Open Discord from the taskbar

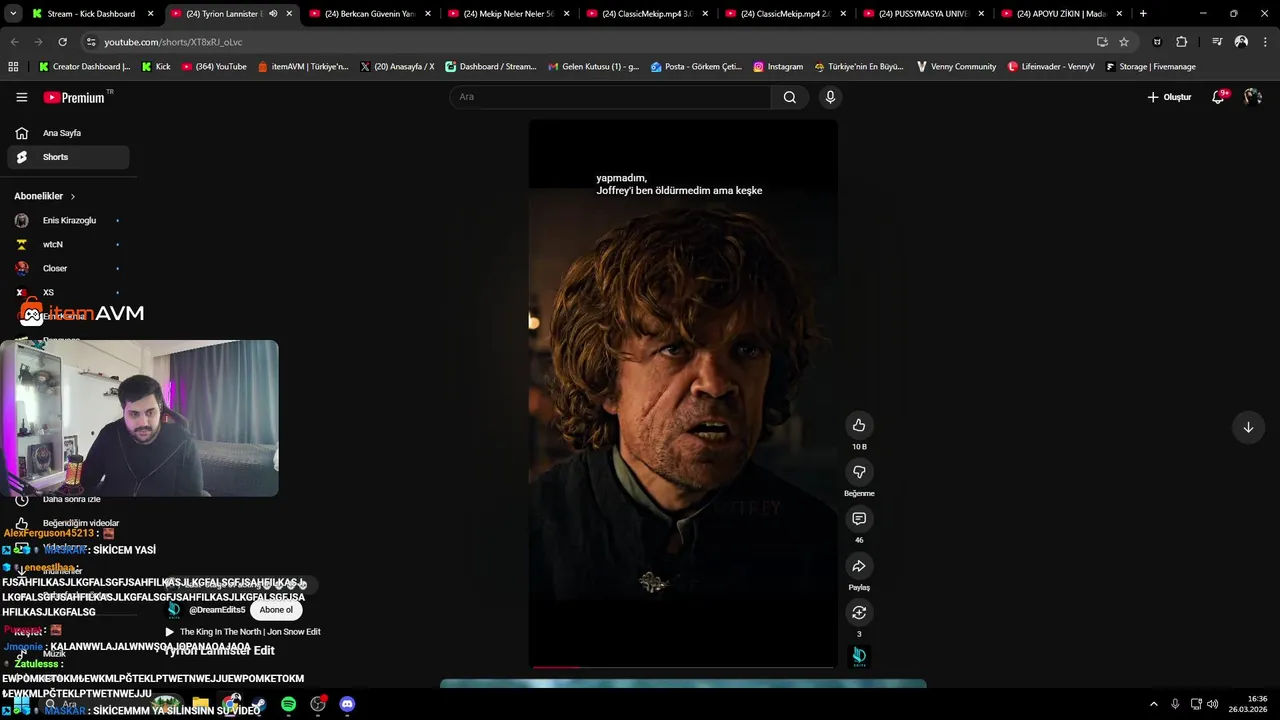coord(347,704)
